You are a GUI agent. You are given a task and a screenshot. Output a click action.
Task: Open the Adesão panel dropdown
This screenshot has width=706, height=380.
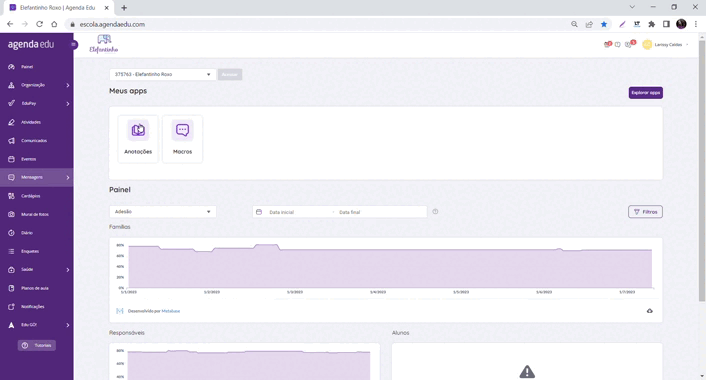coord(163,212)
